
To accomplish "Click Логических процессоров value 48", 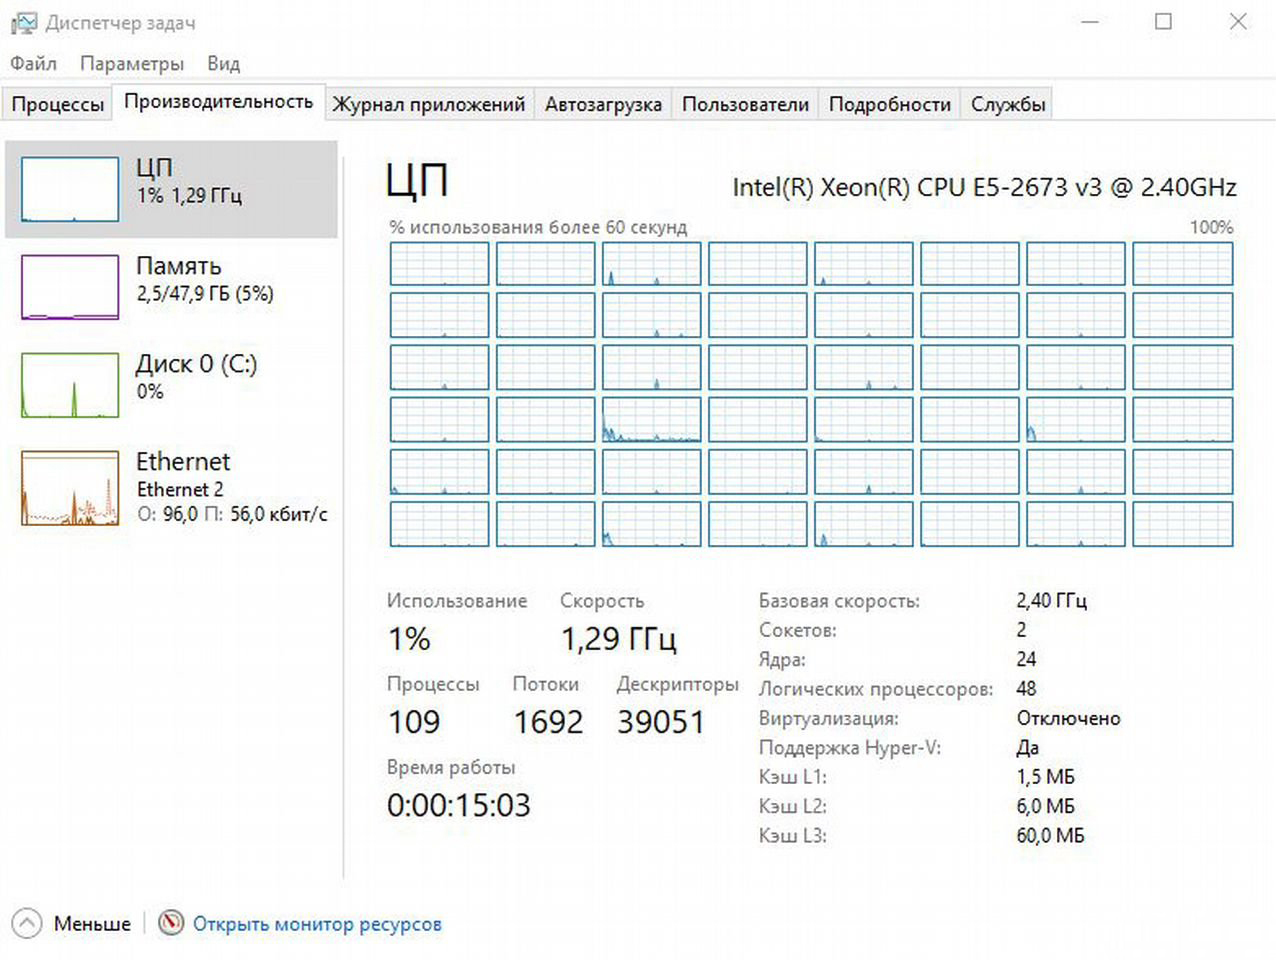I will (1026, 688).
